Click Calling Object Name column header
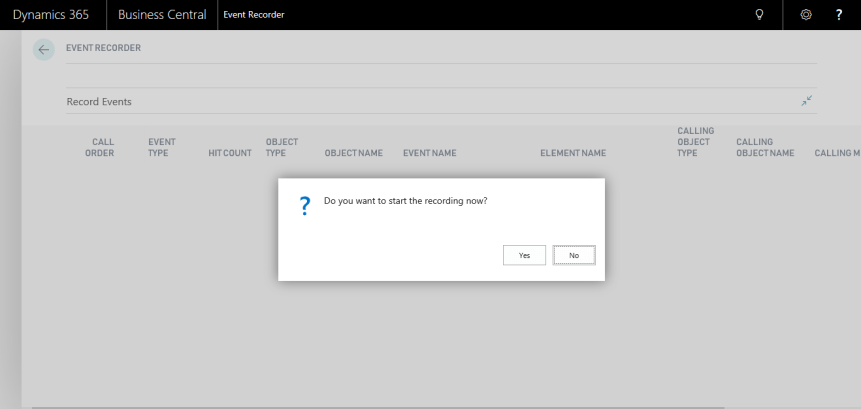Image resolution: width=861 pixels, height=409 pixels. pos(765,148)
